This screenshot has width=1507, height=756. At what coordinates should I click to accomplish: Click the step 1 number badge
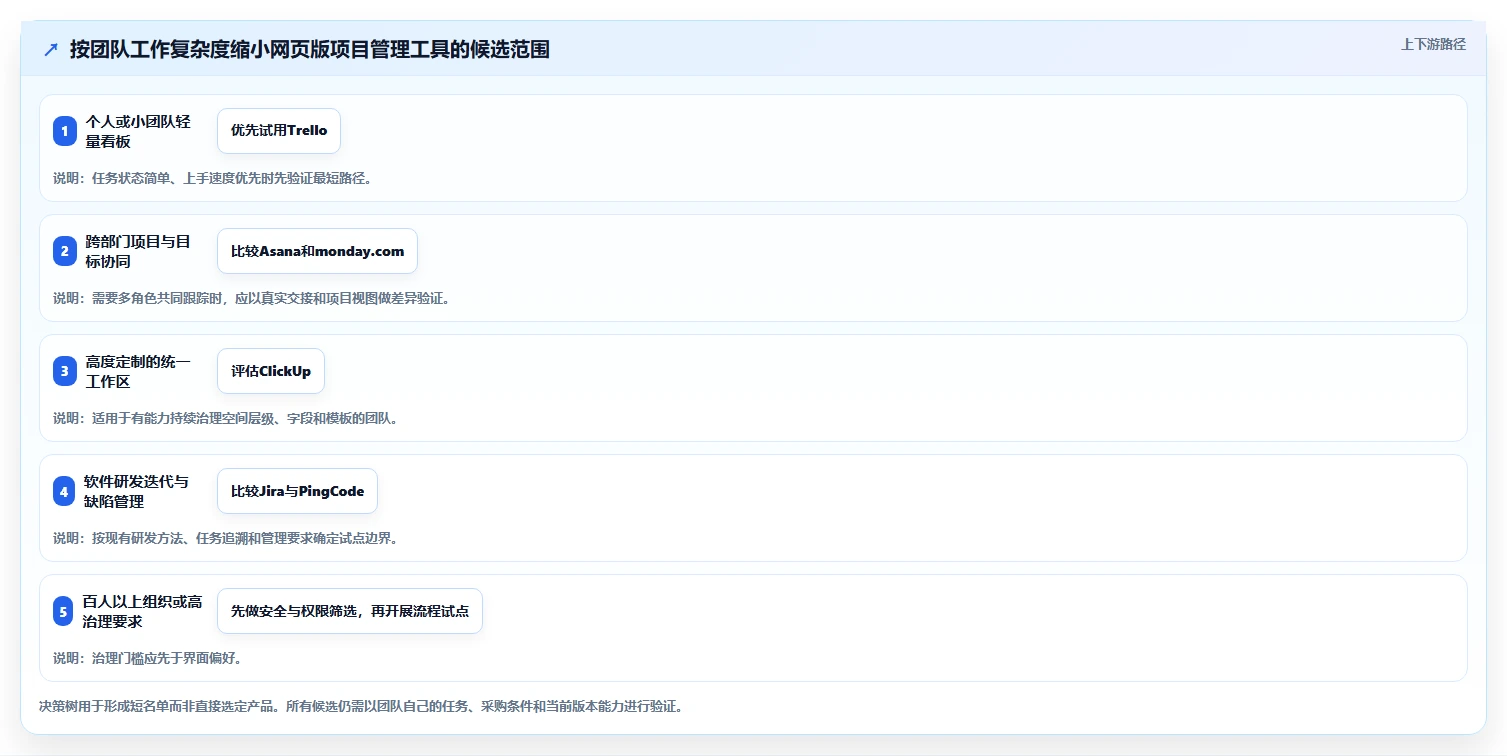65,131
